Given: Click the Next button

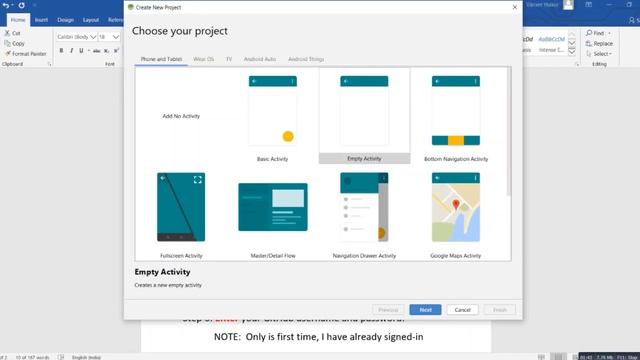Looking at the screenshot, I should [x=425, y=310].
